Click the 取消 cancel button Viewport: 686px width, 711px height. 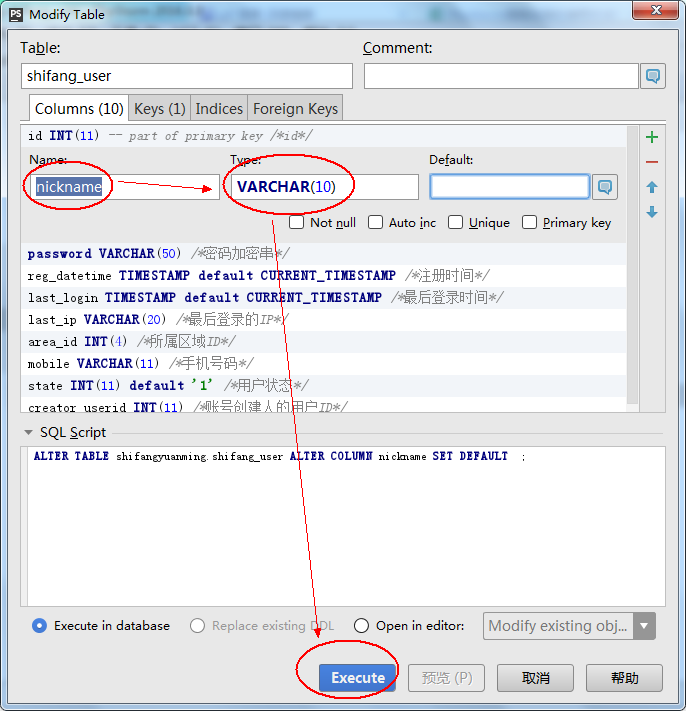click(x=535, y=678)
